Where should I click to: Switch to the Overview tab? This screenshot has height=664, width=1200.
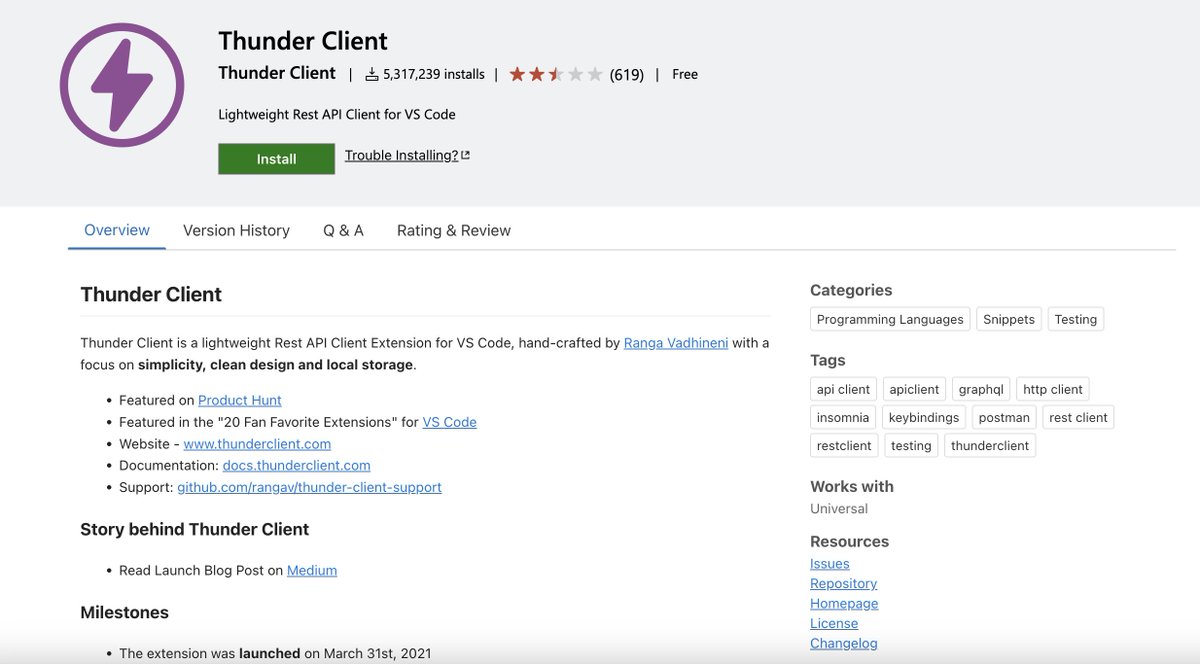[117, 230]
